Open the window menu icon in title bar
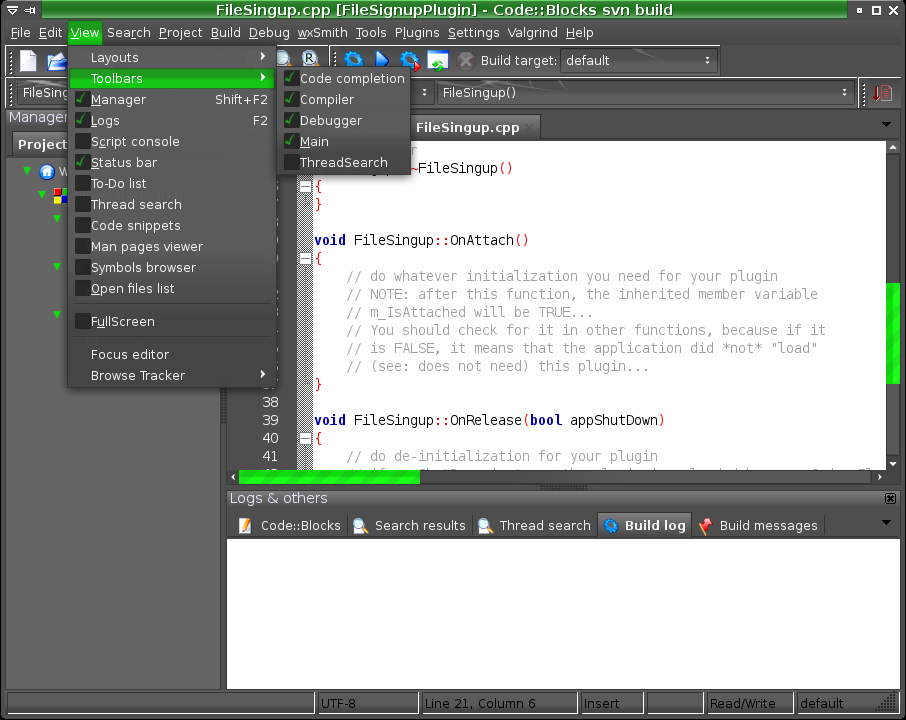The width and height of the screenshot is (906, 720). click(12, 10)
